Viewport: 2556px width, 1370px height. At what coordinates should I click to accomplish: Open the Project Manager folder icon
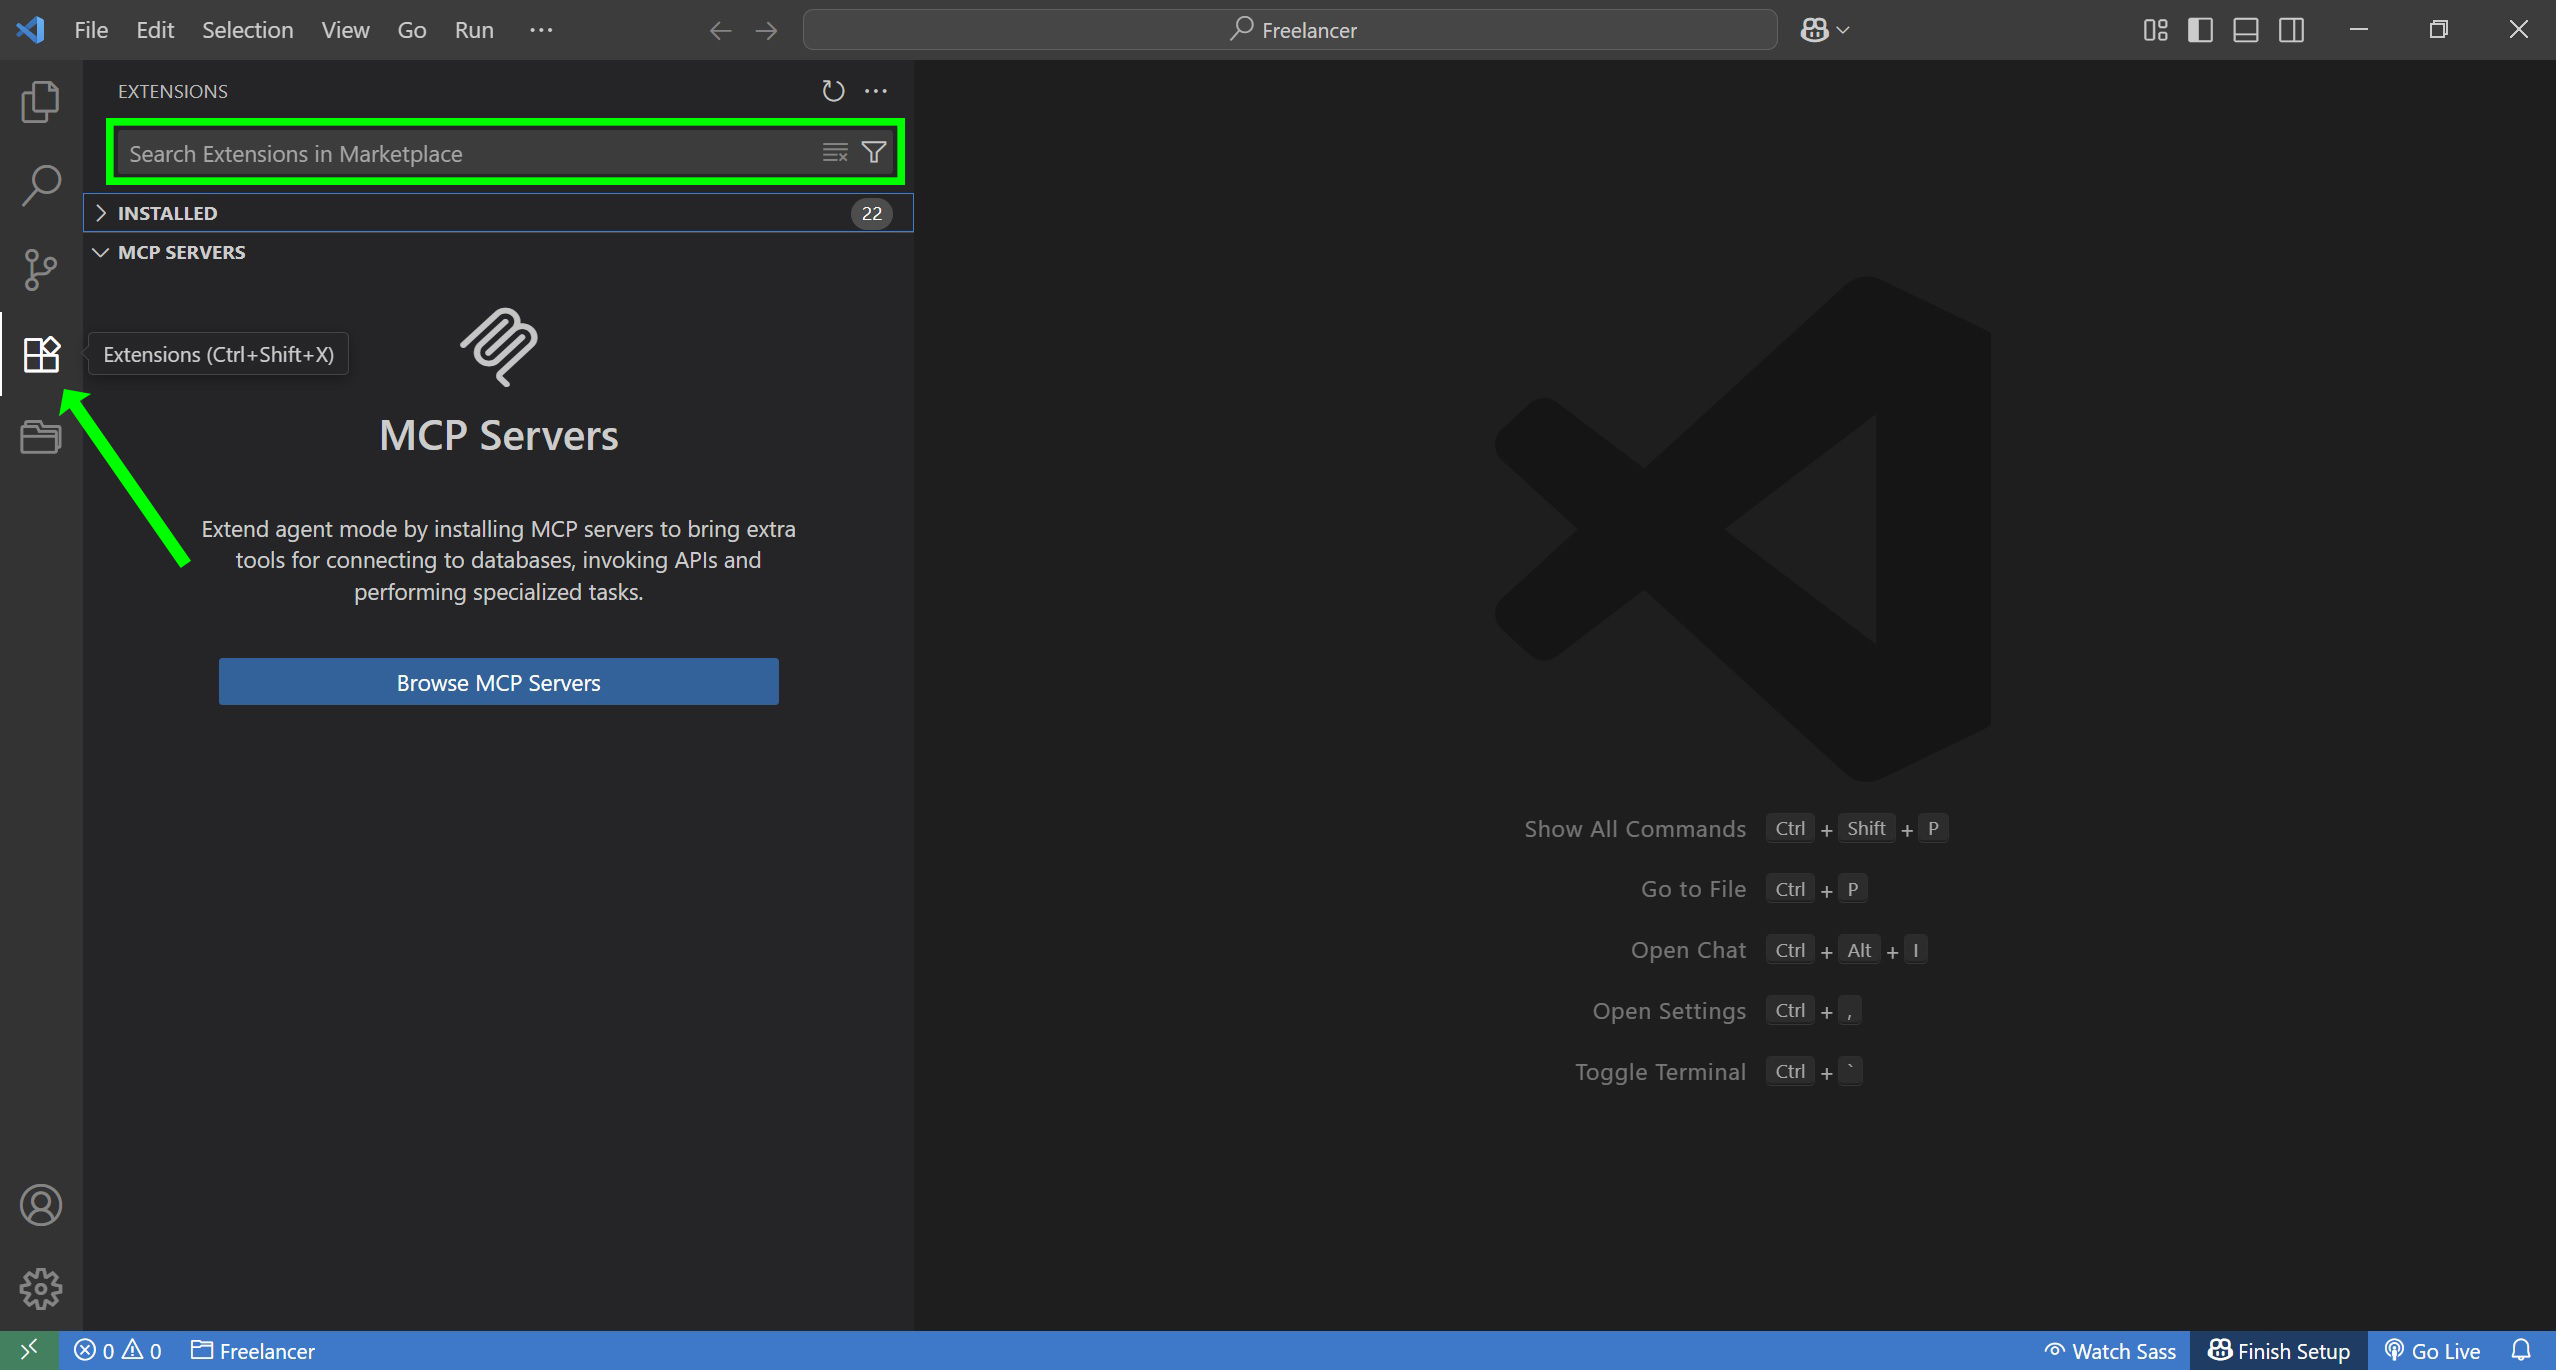(x=40, y=437)
